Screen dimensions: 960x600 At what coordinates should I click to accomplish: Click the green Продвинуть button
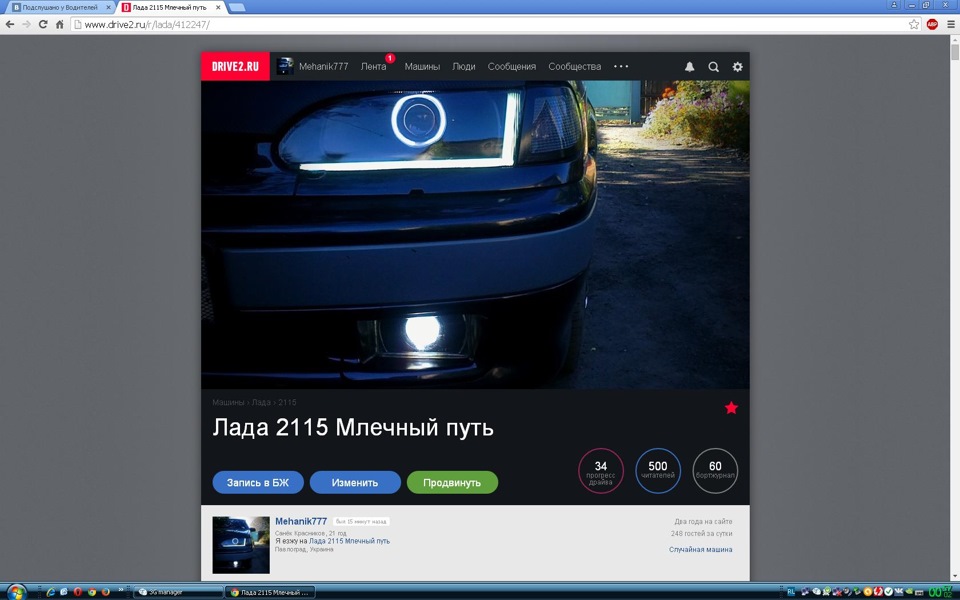pyautogui.click(x=452, y=482)
